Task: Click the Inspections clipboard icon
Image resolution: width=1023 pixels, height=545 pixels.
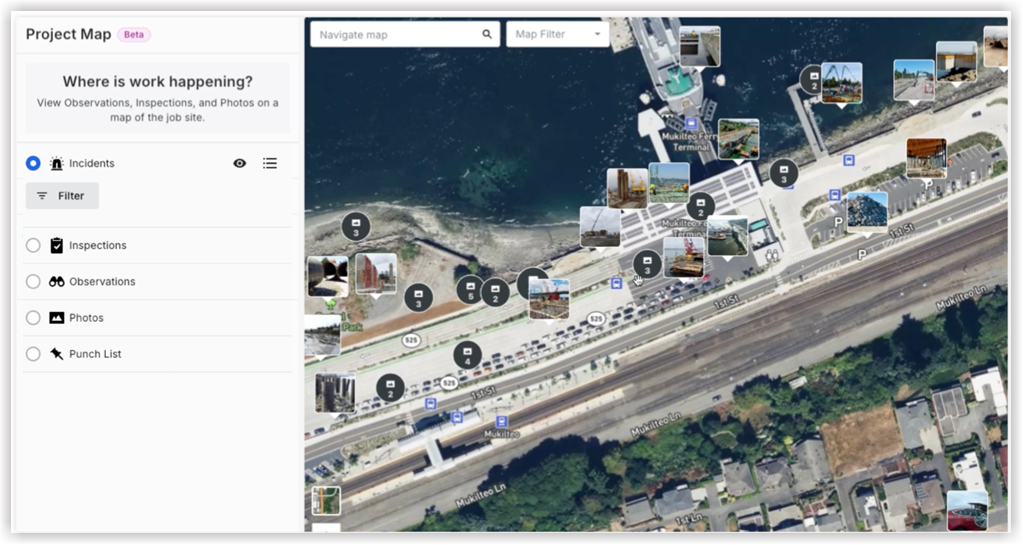Action: click(57, 245)
